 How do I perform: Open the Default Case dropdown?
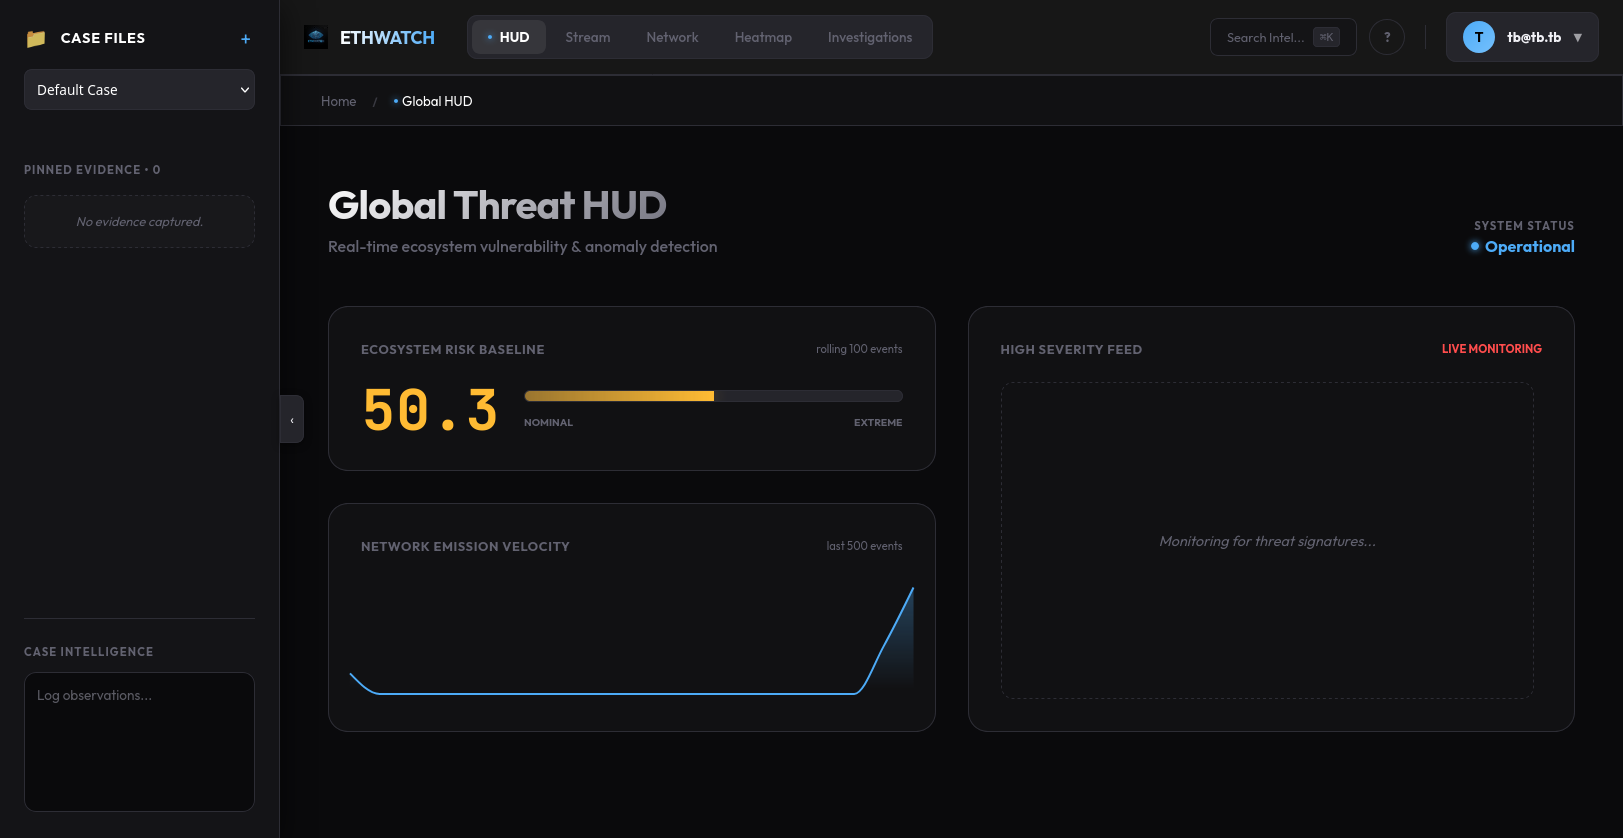pyautogui.click(x=139, y=90)
